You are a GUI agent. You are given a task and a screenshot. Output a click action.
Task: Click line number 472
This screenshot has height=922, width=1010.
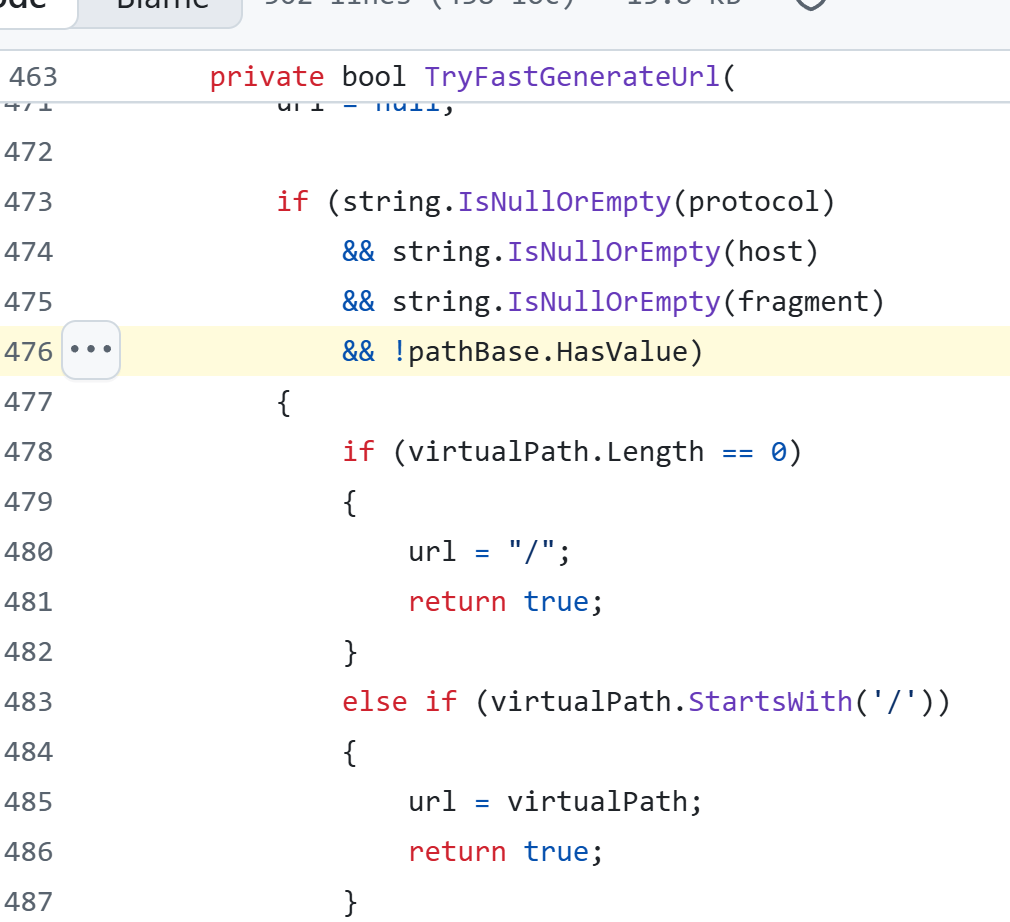28,153
